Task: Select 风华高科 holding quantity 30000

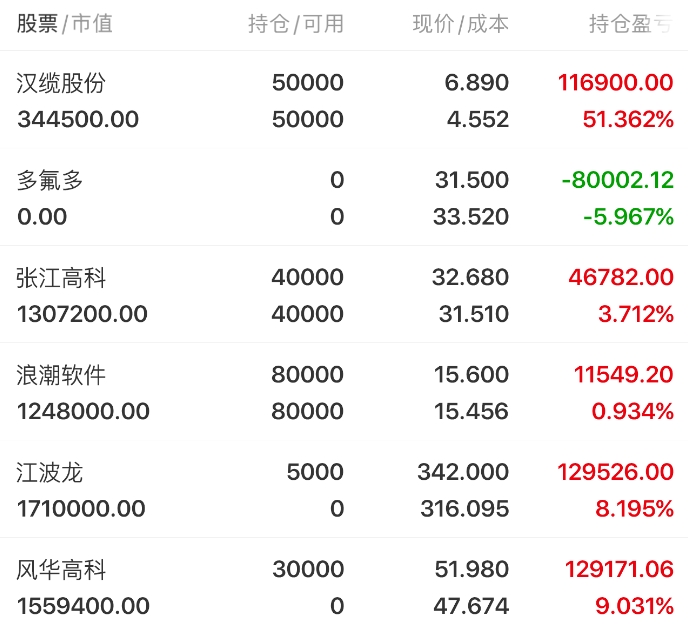Action: pyautogui.click(x=308, y=570)
